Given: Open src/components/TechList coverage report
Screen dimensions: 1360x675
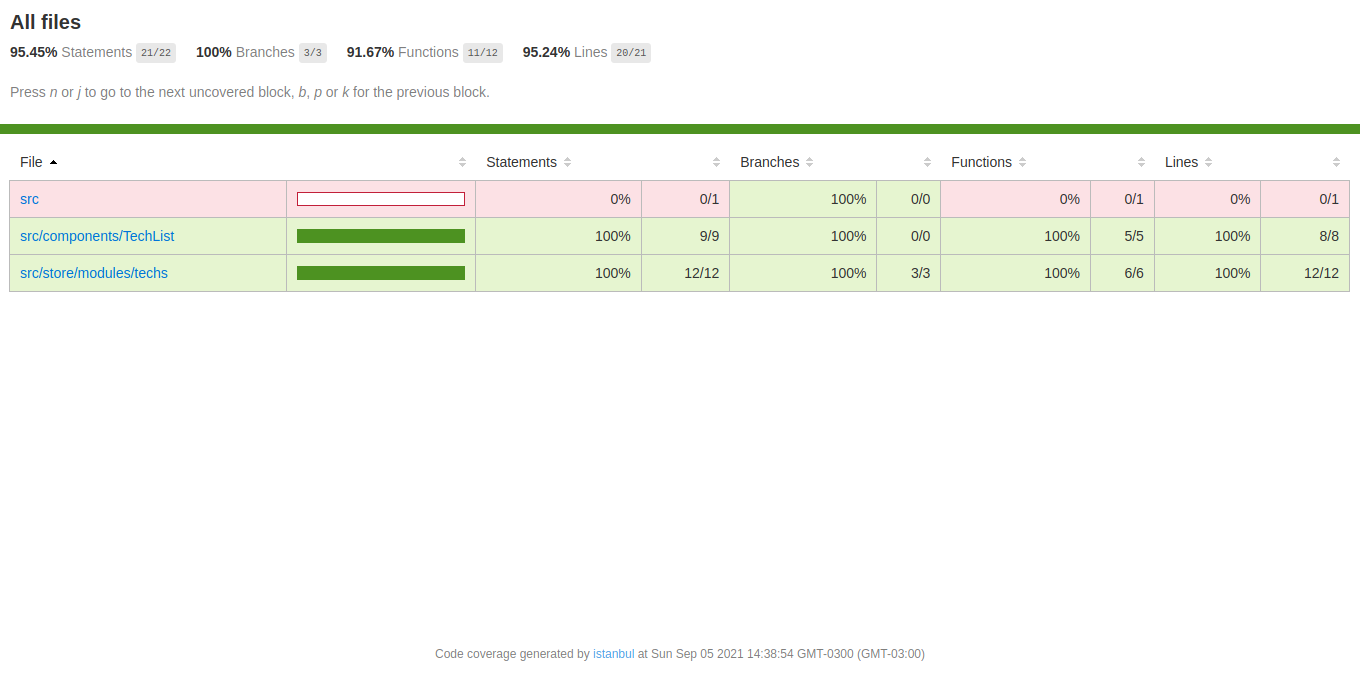Looking at the screenshot, I should (x=97, y=236).
